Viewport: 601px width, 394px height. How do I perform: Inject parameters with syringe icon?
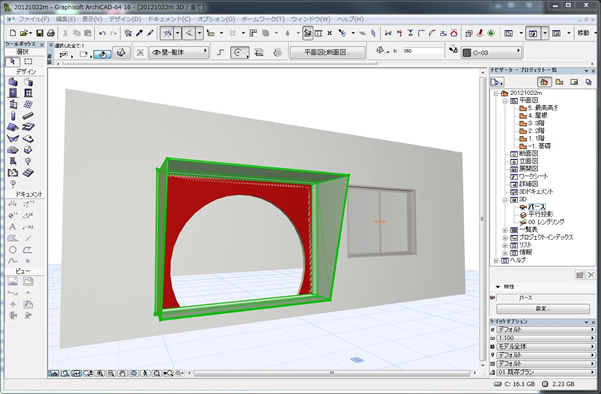[151, 33]
